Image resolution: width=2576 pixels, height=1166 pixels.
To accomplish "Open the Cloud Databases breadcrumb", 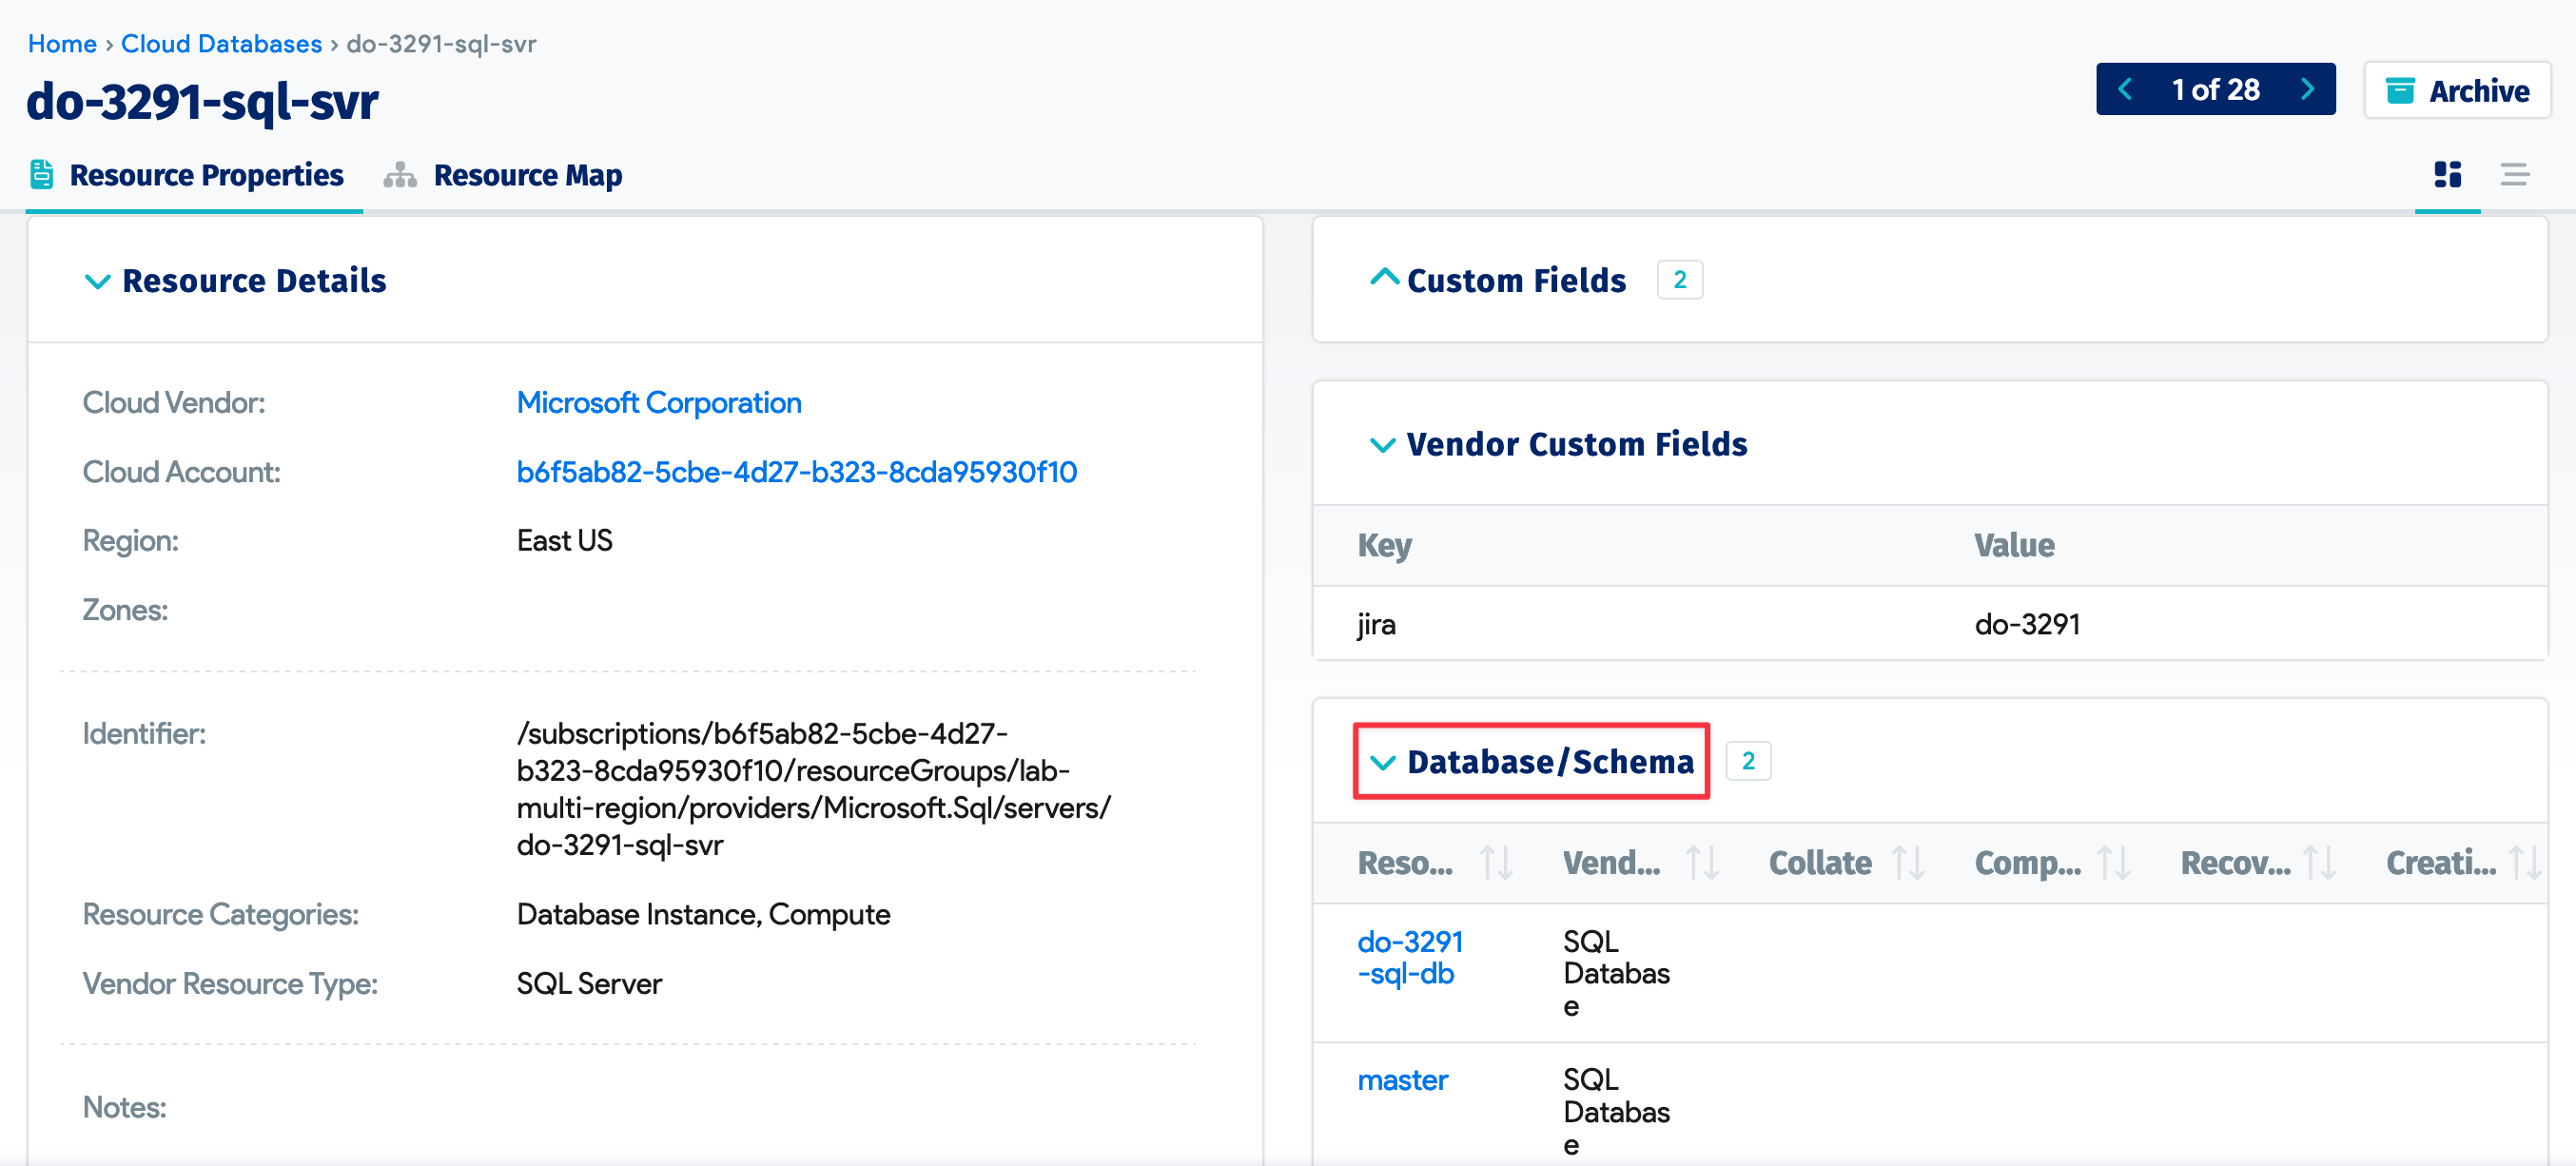I will click(x=221, y=43).
